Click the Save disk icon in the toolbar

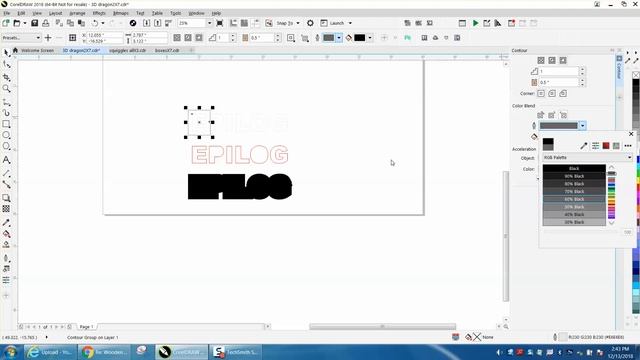35,23
